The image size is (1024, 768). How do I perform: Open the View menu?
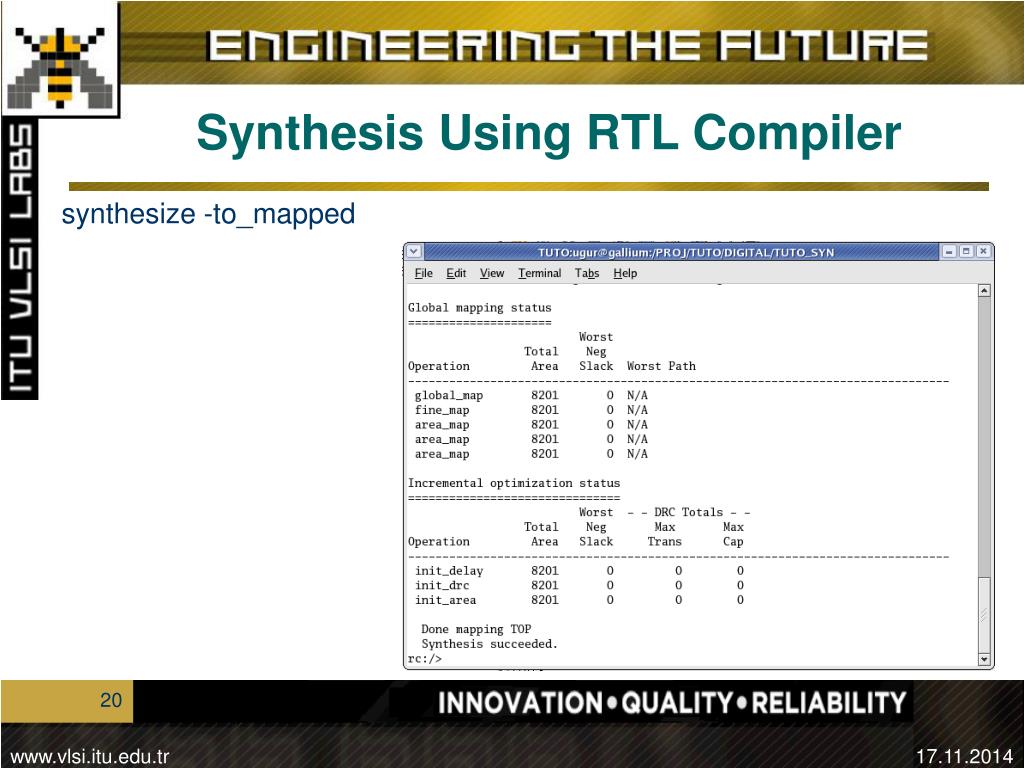pos(492,273)
